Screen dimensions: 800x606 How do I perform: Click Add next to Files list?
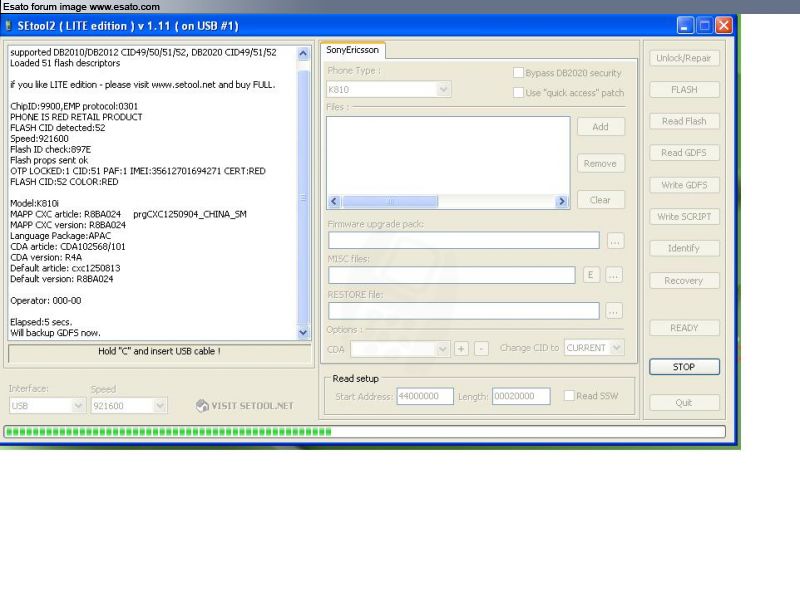(x=601, y=127)
